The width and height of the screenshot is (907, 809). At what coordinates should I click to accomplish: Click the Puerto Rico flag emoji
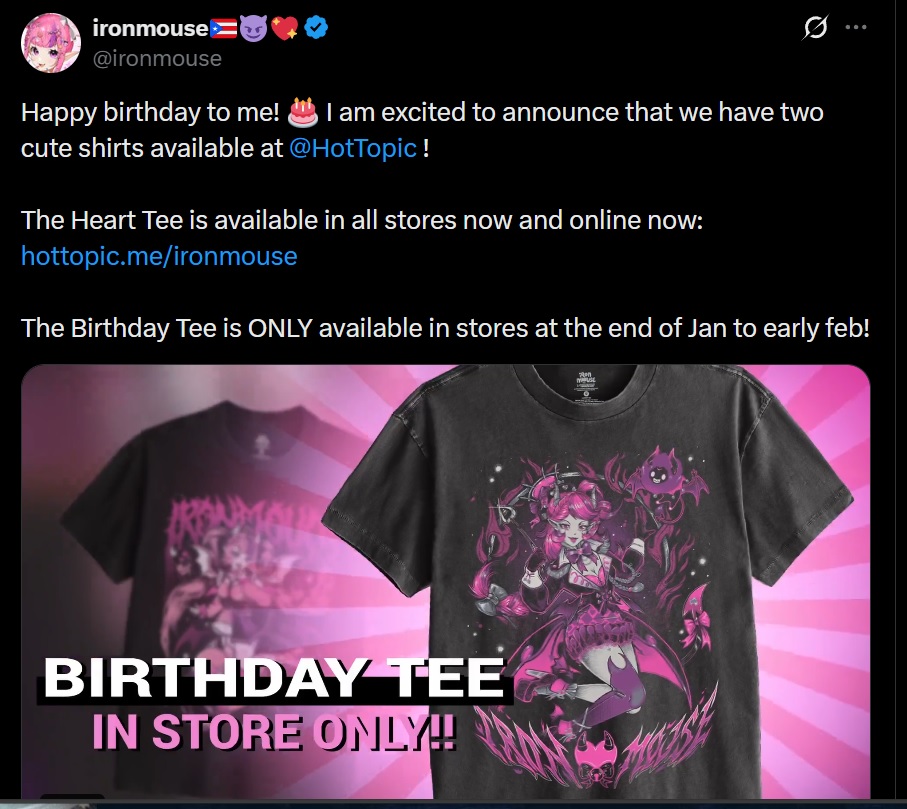223,28
